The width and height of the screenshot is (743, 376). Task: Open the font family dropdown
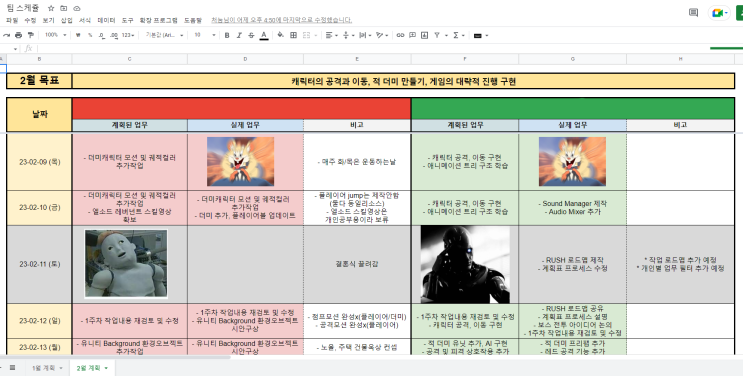tap(164, 35)
